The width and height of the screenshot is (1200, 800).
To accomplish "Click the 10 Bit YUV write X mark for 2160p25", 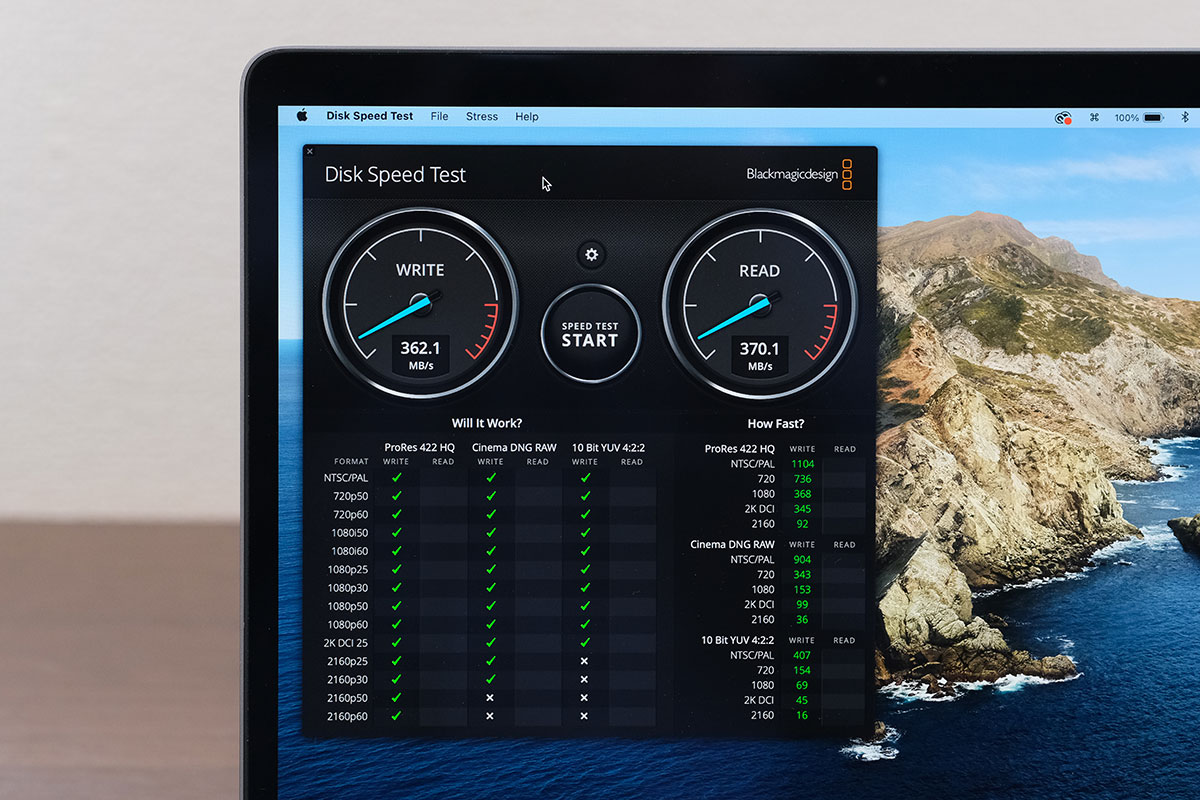I will [585, 661].
